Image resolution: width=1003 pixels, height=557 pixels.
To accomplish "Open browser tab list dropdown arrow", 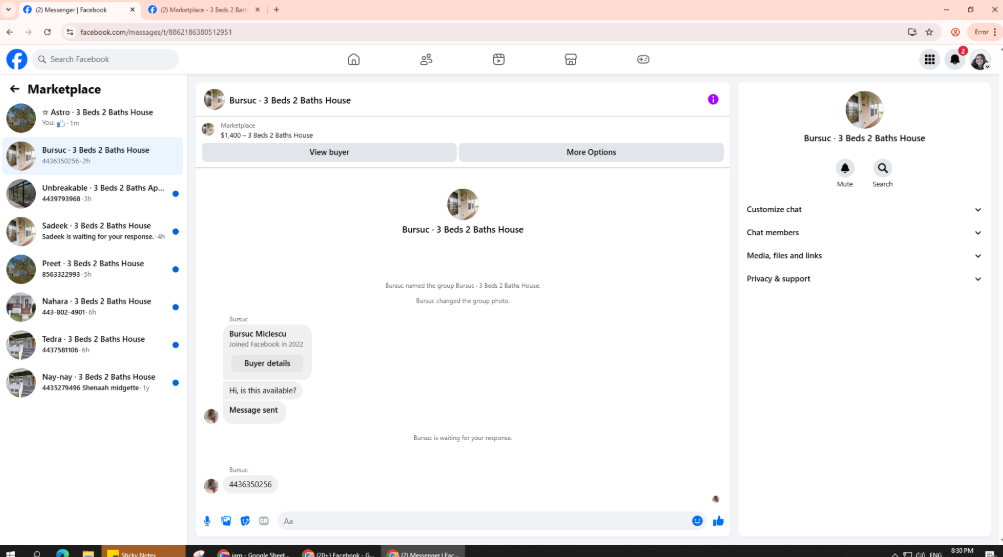I will [x=8, y=10].
